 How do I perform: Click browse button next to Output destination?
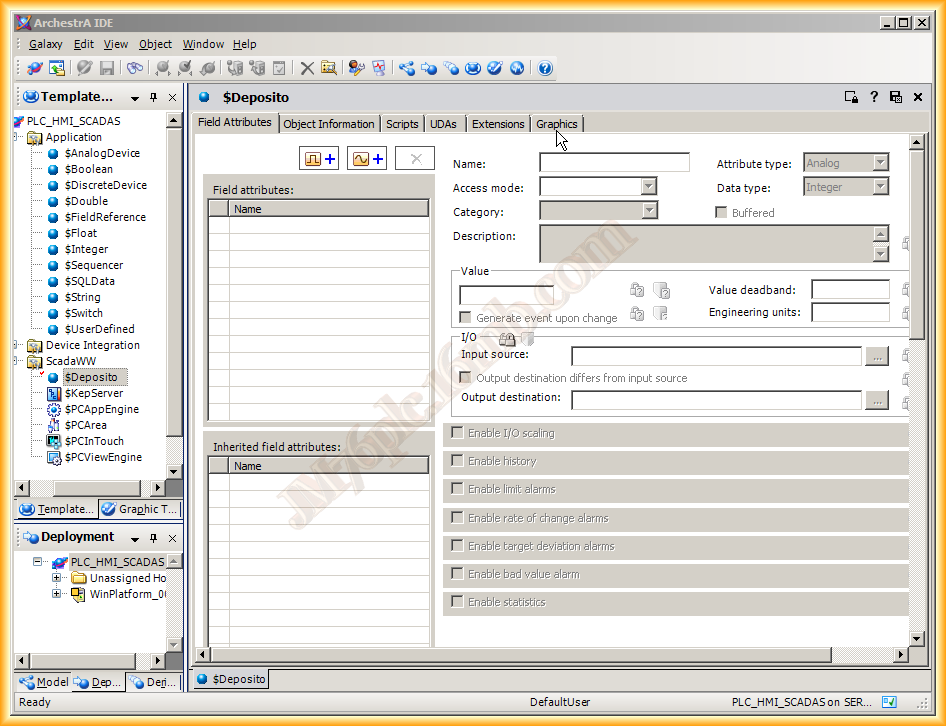876,400
